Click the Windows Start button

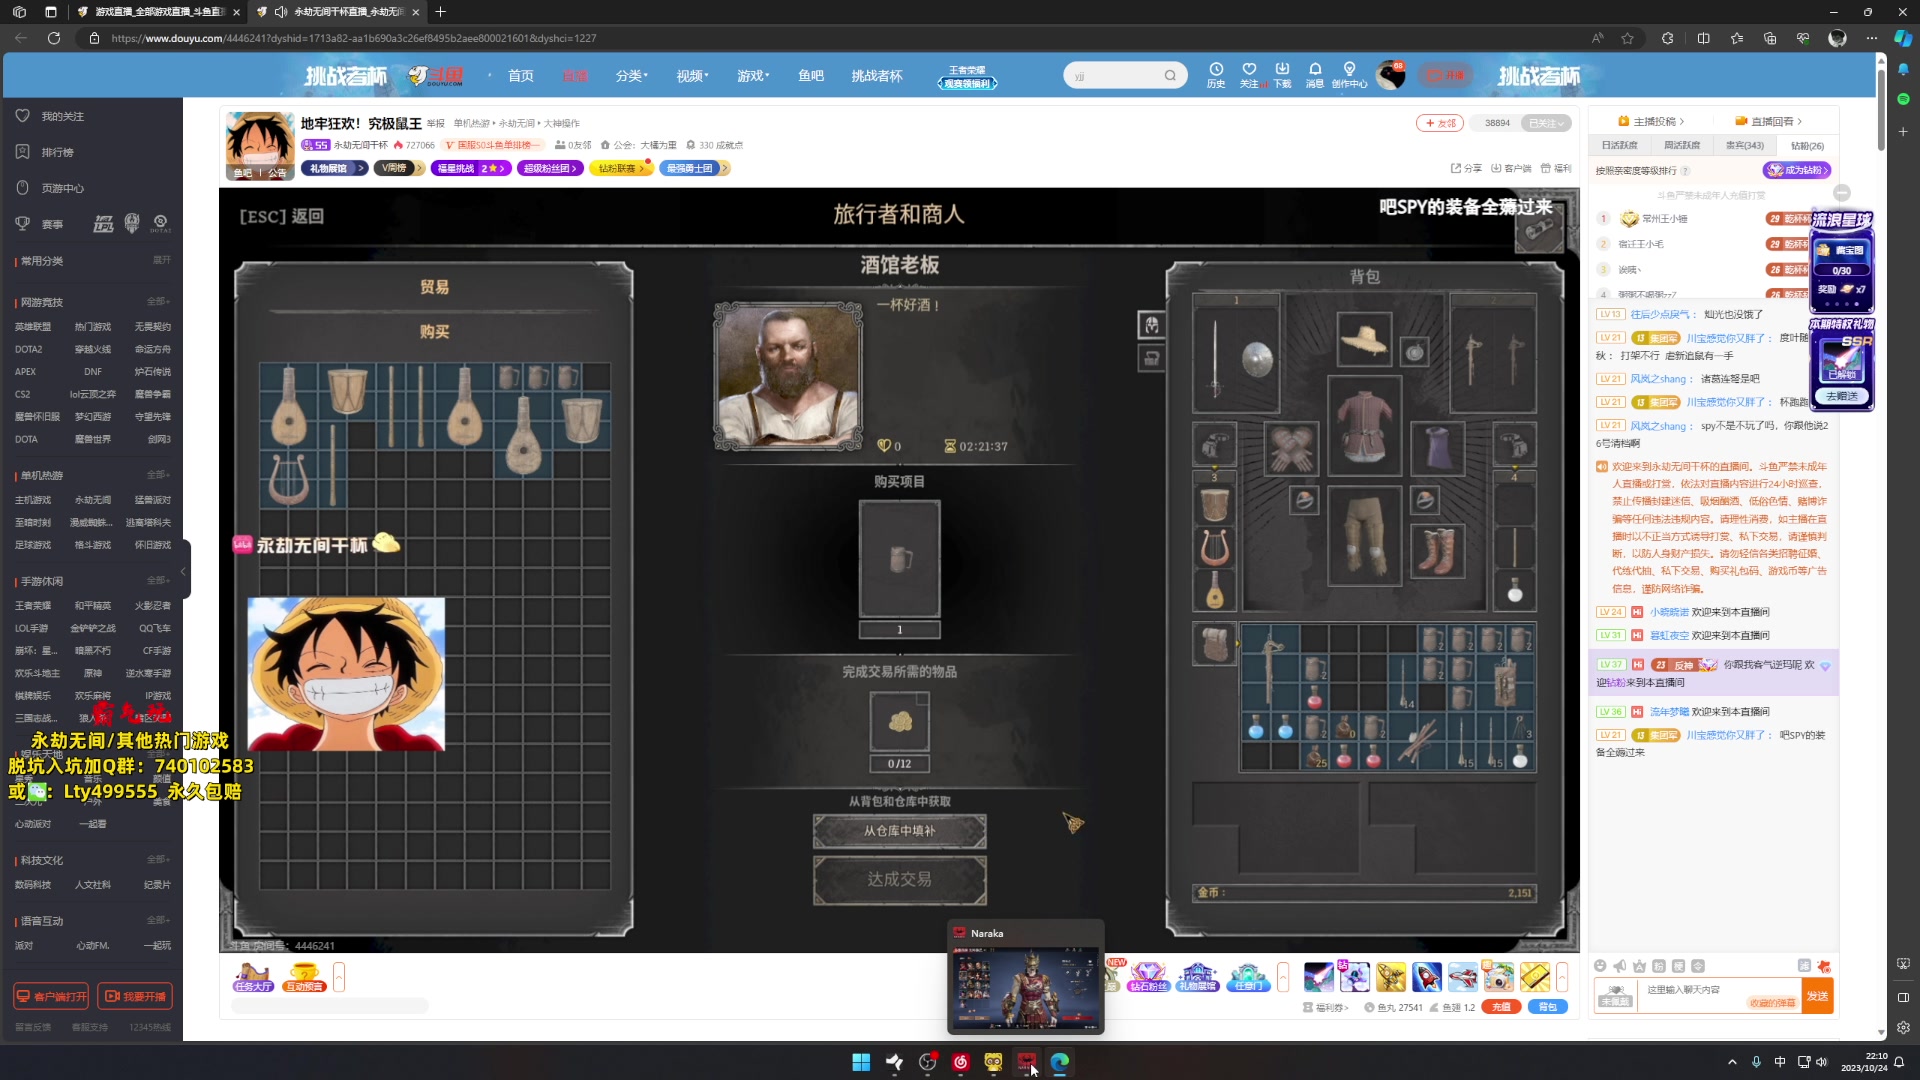click(x=861, y=1062)
